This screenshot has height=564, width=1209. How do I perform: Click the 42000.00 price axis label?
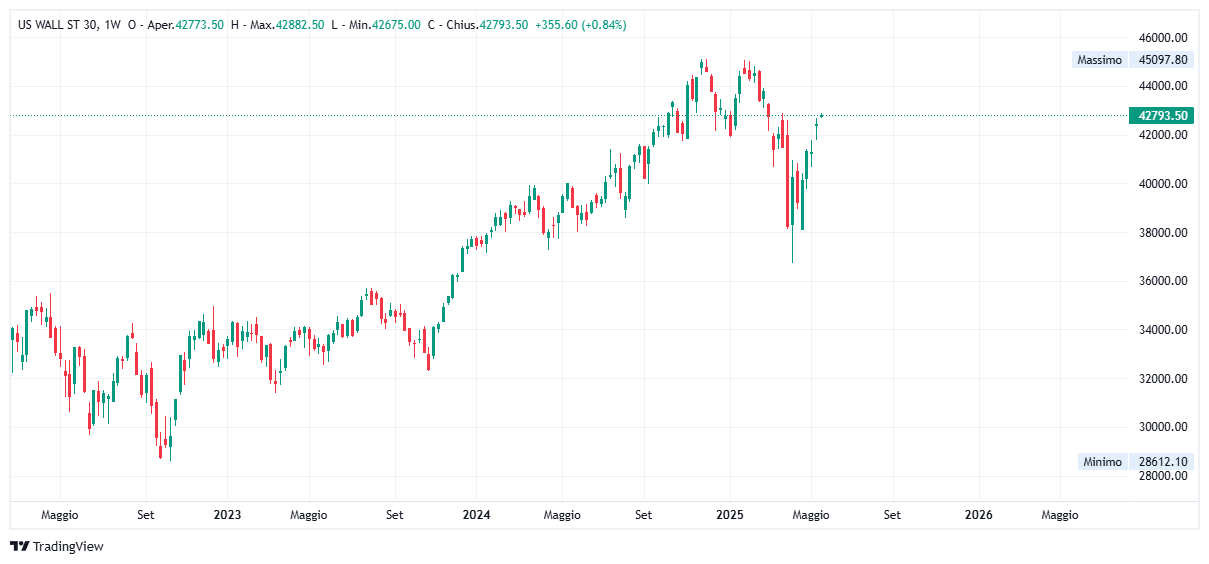tap(1163, 135)
